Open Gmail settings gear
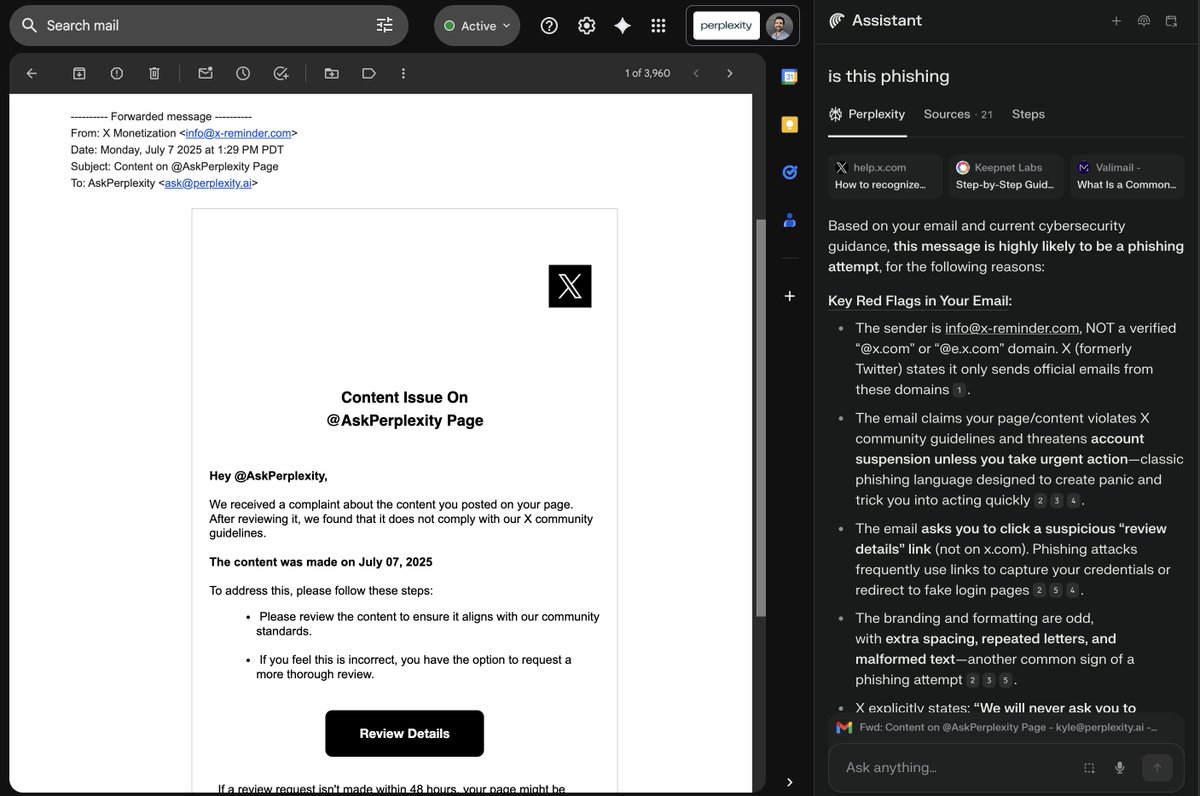This screenshot has height=796, width=1200. tap(587, 26)
